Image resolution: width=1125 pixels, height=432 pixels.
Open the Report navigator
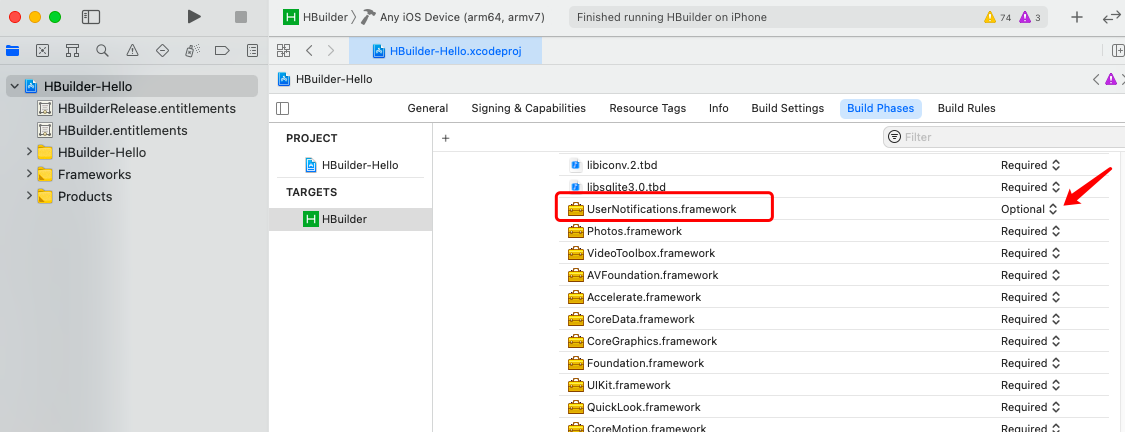[253, 50]
